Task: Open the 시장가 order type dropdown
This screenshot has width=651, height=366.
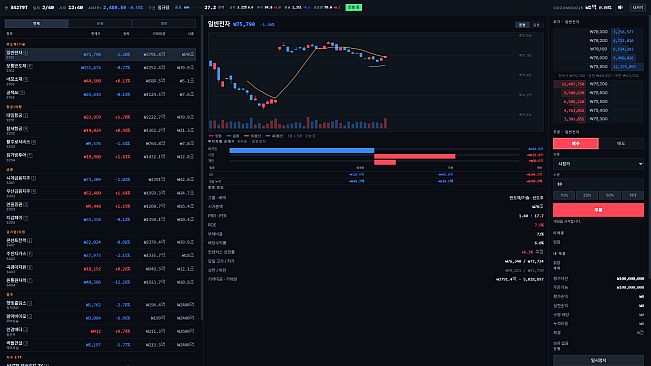Action: click(598, 164)
